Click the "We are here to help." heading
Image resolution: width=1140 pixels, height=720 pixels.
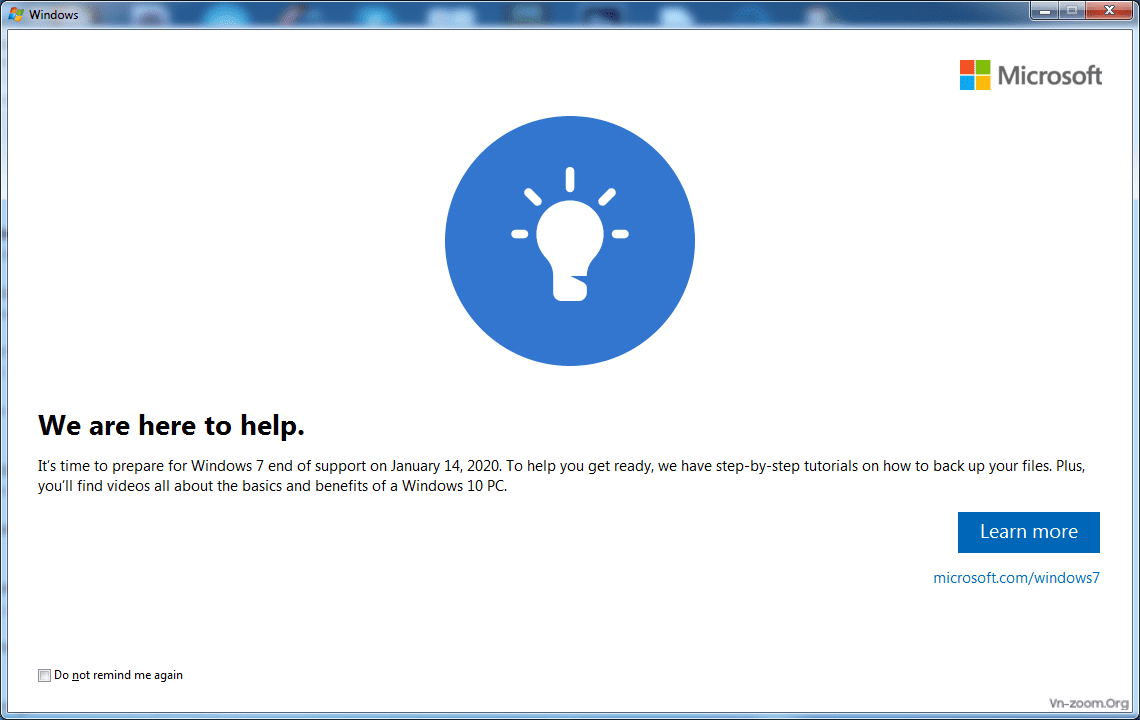[x=171, y=426]
